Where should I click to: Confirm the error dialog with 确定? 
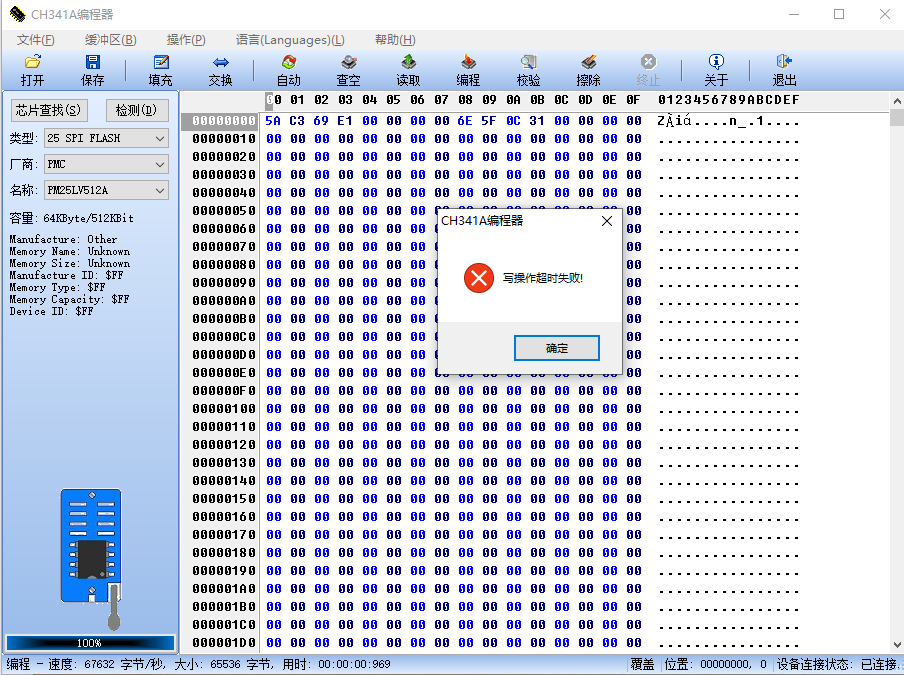[x=556, y=348]
